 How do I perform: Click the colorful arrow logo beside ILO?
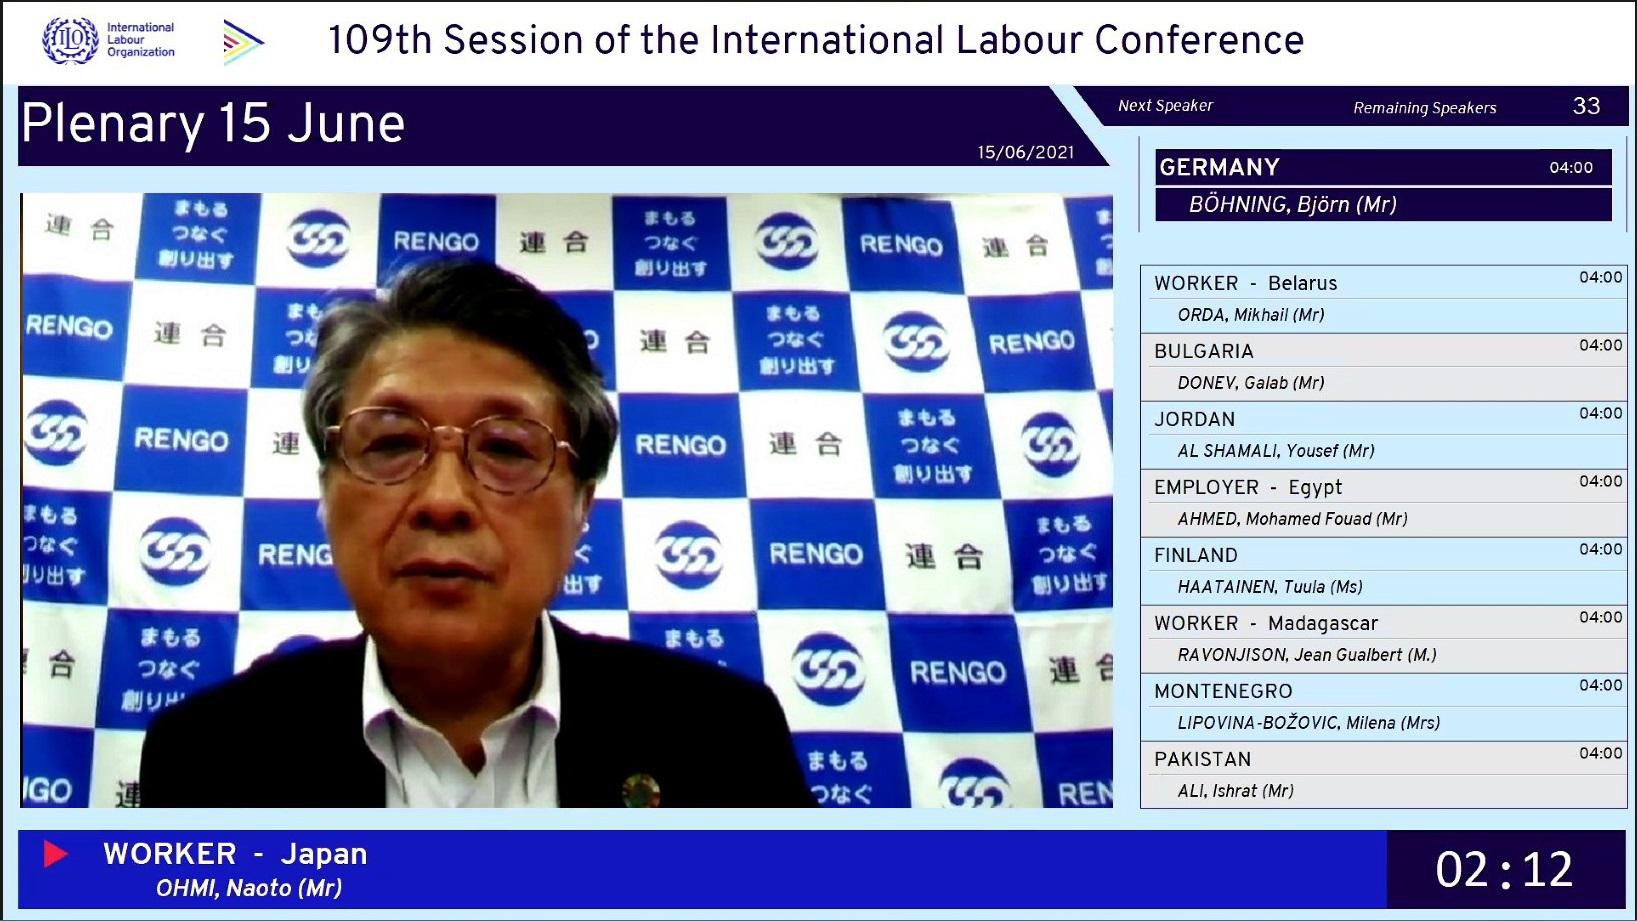[243, 42]
